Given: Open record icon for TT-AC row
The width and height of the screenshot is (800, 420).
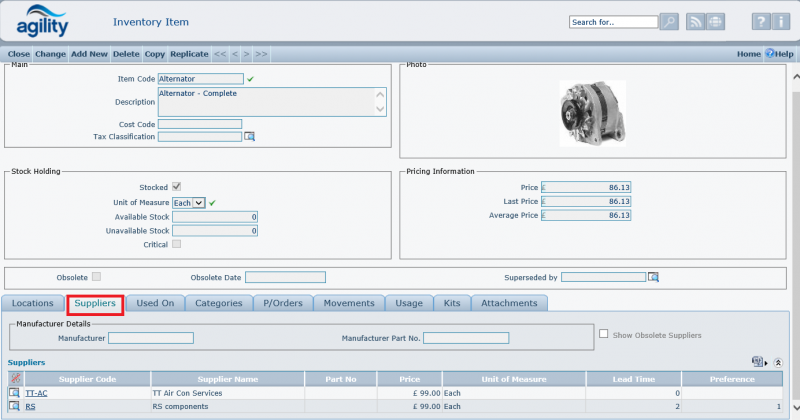Looking at the screenshot, I should coord(15,393).
